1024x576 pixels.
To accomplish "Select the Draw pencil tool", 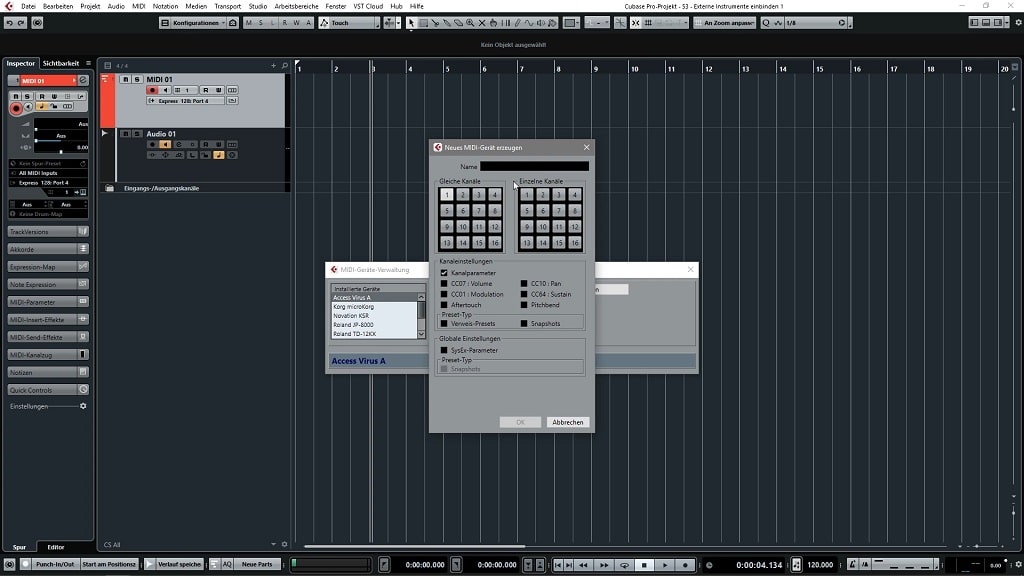I will tap(517, 23).
